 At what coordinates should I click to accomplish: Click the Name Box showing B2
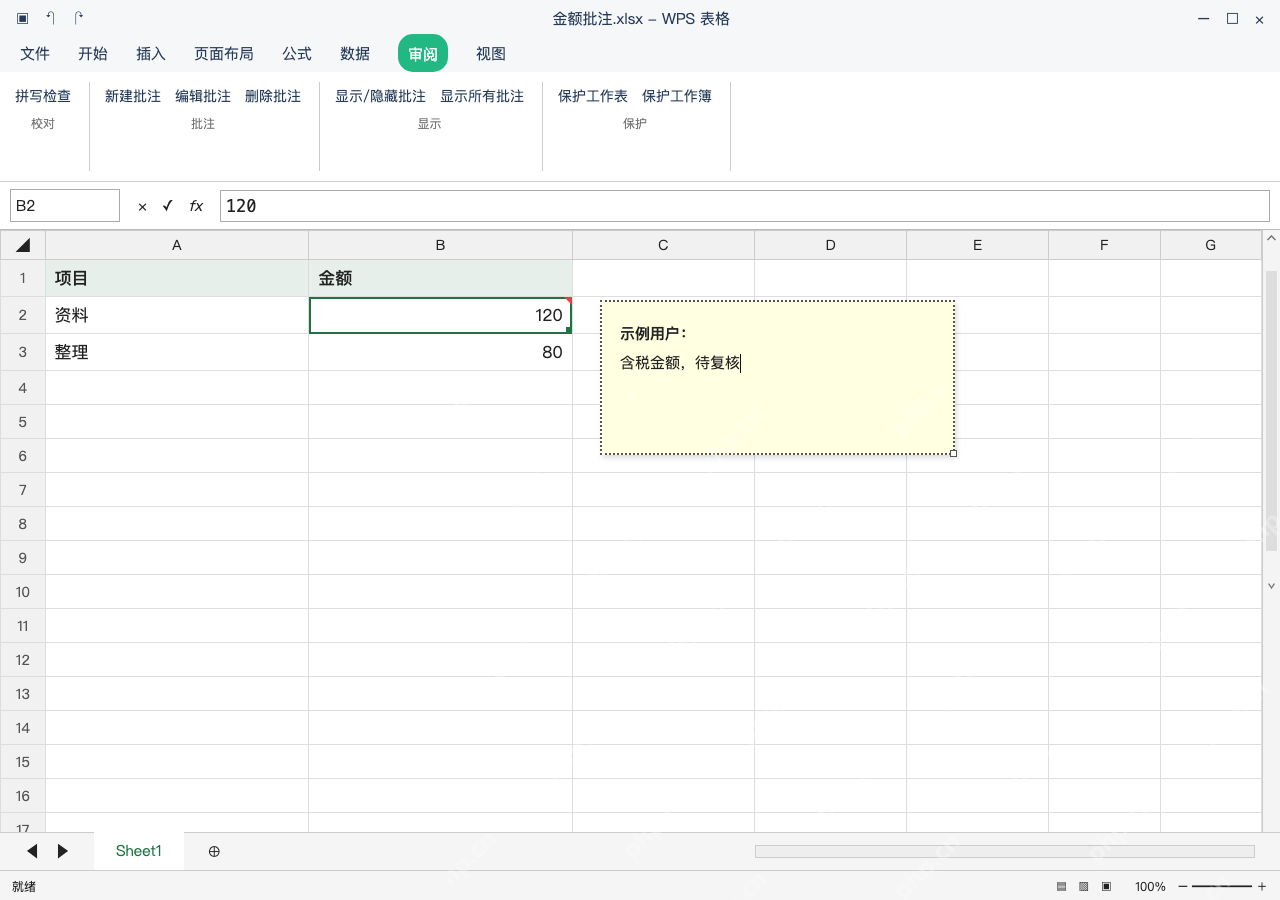pyautogui.click(x=65, y=206)
